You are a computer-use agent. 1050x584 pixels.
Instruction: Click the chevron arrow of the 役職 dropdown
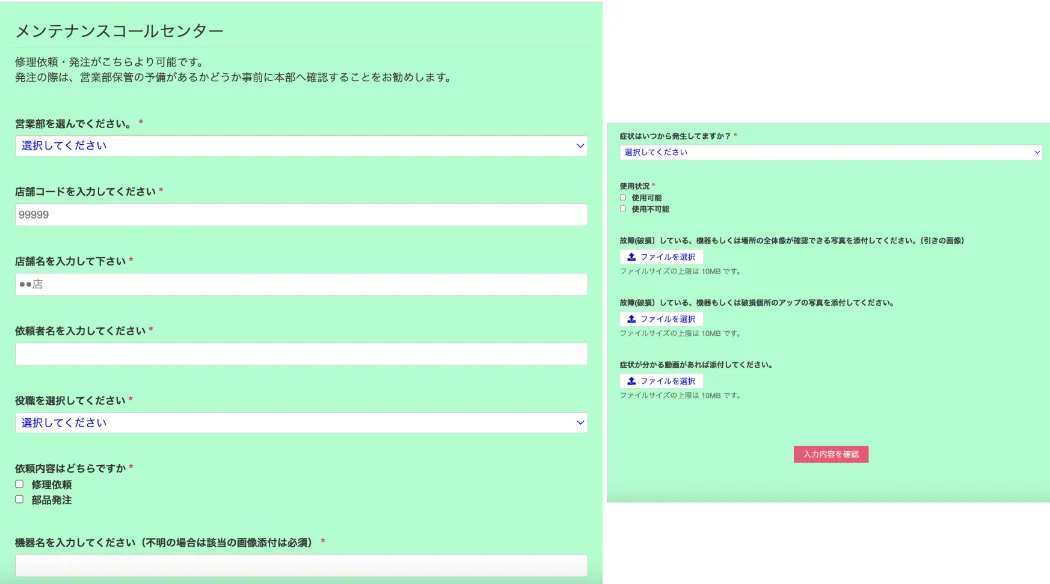[580, 423]
